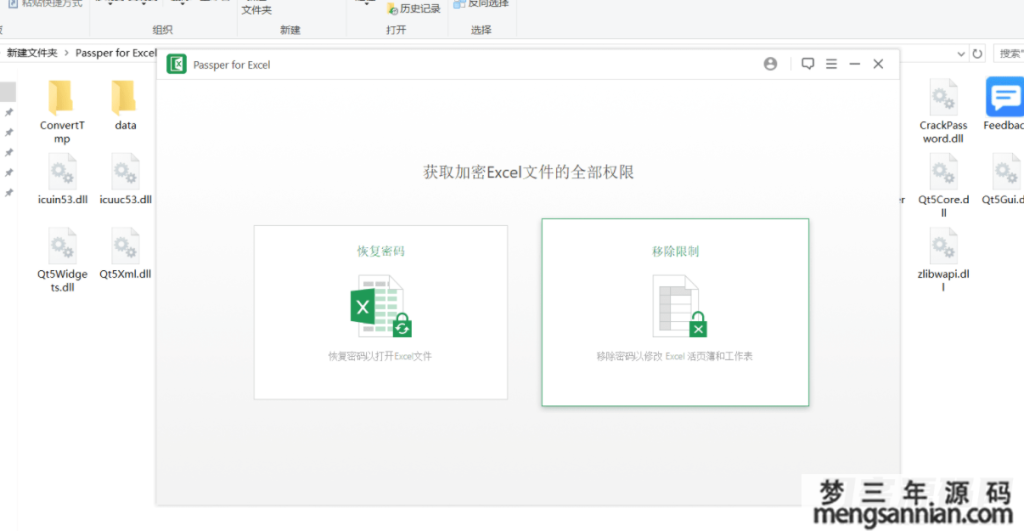The image size is (1024, 531).
Task: Select Qt5Gui.dll file in Explorer
Action: pyautogui.click(x=1003, y=180)
